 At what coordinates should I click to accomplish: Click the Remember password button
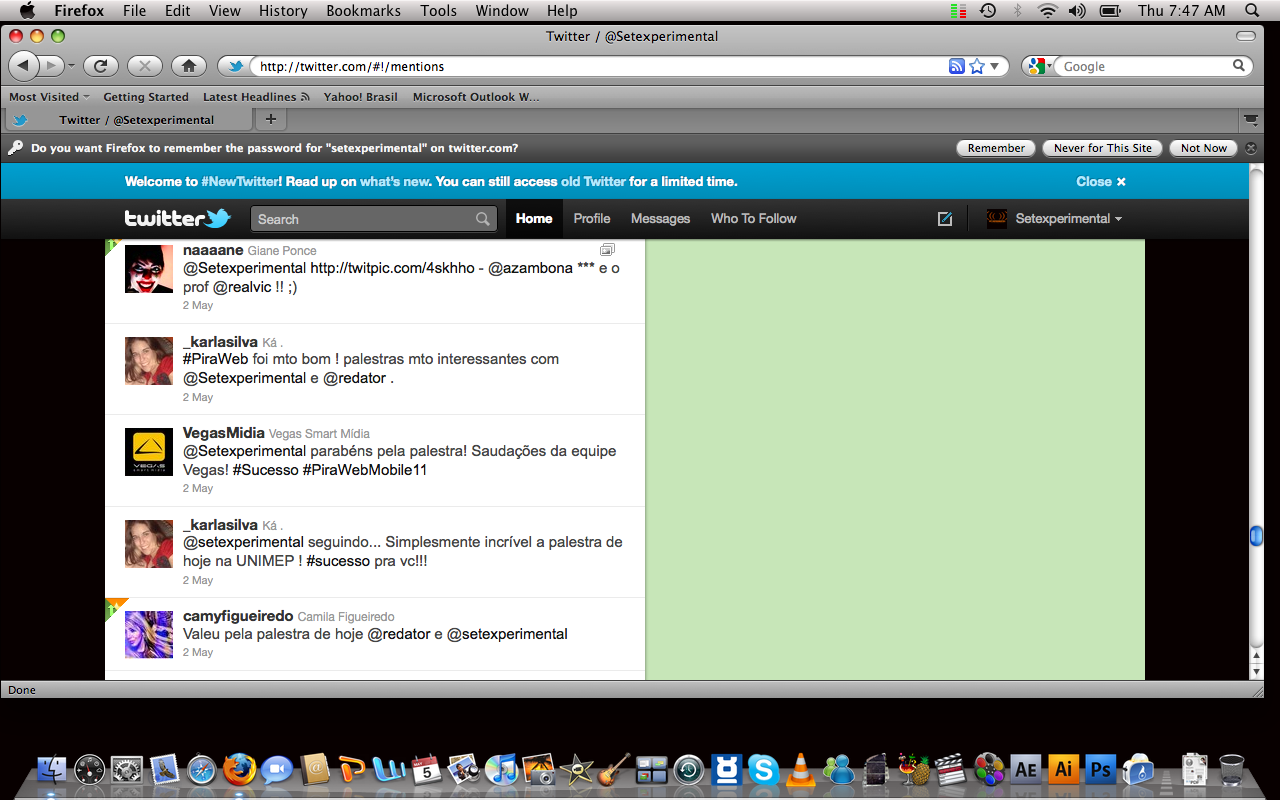click(x=996, y=148)
